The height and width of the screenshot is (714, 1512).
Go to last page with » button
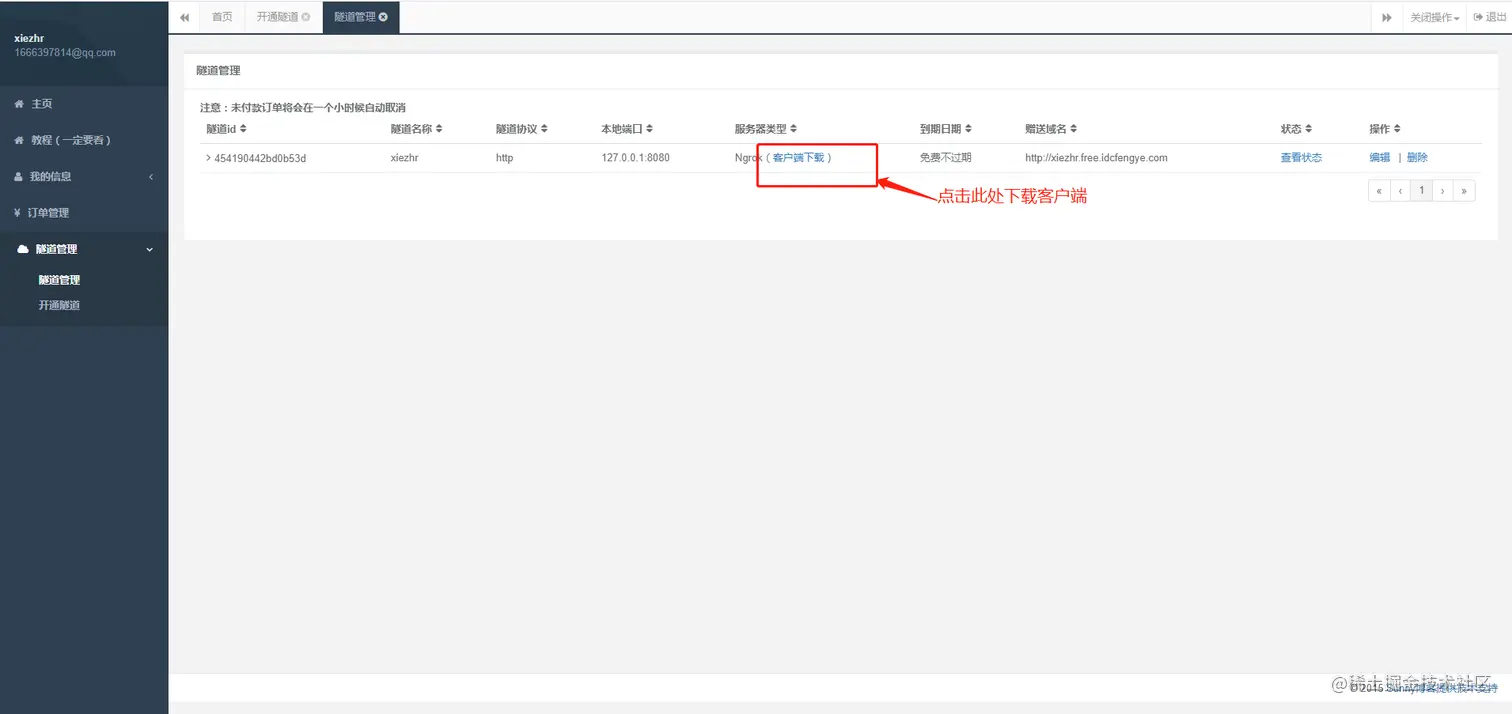[1465, 190]
